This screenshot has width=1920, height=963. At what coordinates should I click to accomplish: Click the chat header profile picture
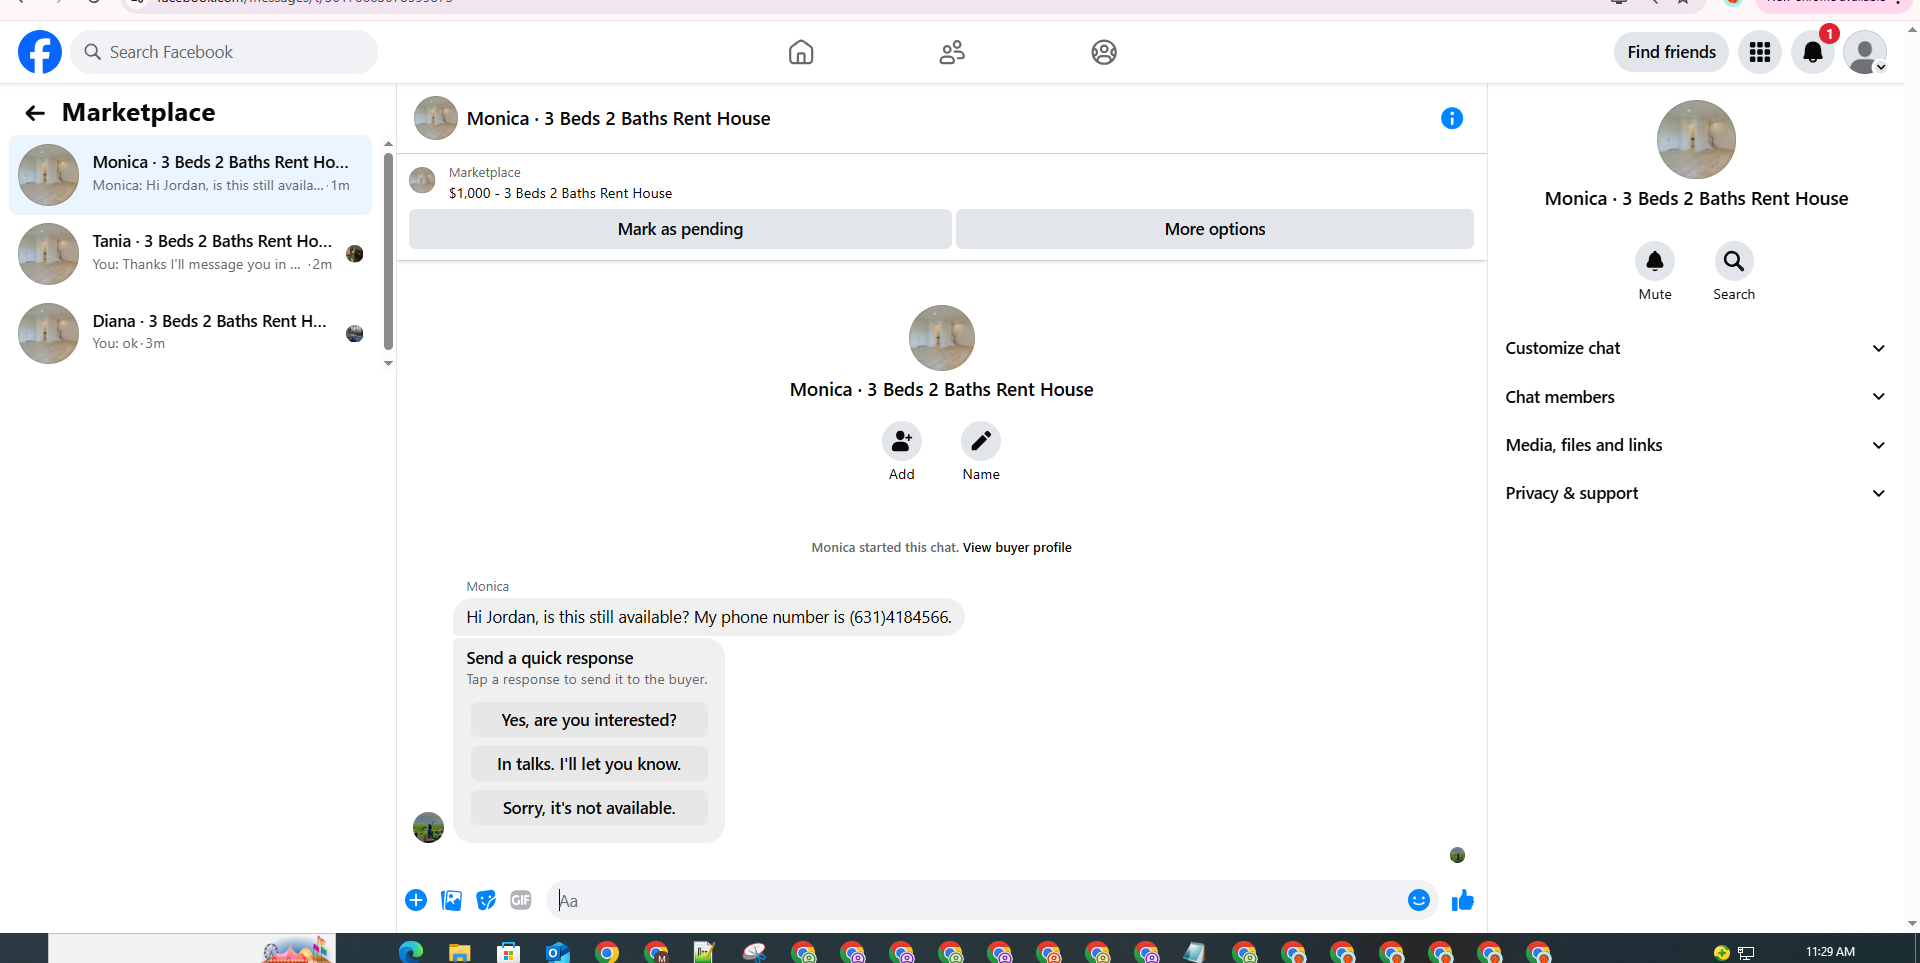click(436, 118)
